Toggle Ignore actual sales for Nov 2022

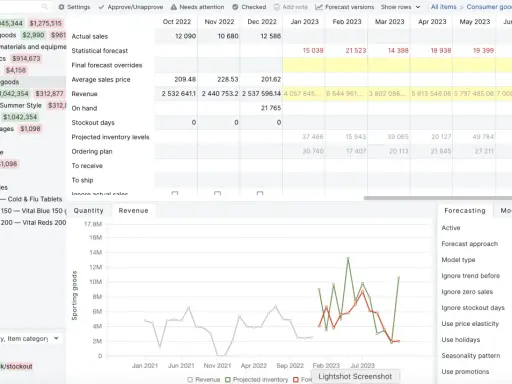[217, 193]
